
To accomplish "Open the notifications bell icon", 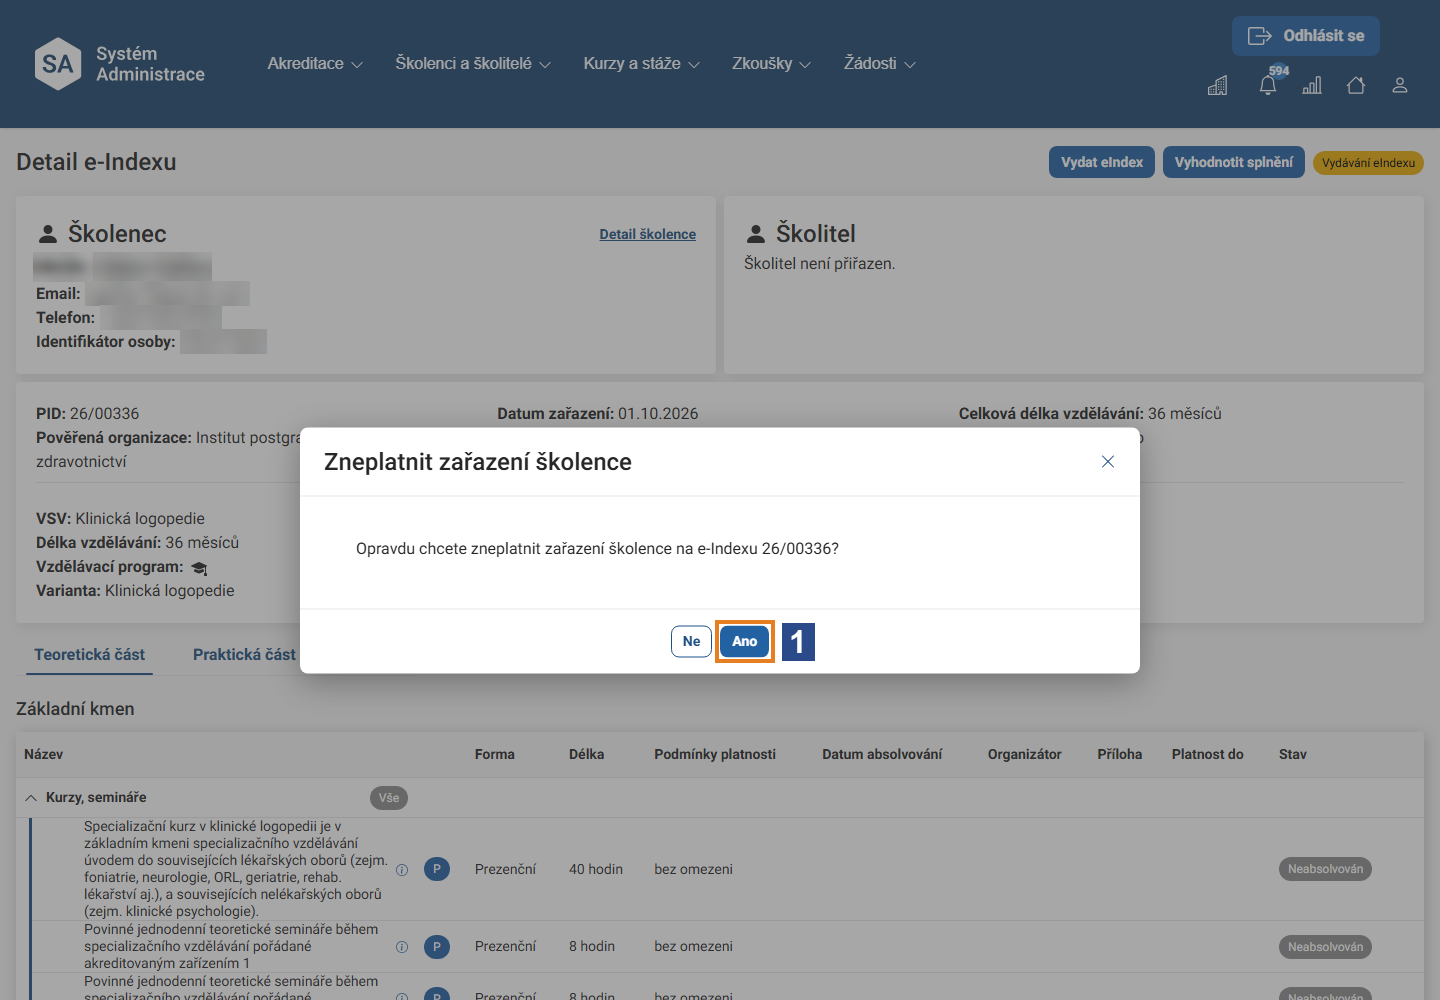I will [x=1268, y=85].
